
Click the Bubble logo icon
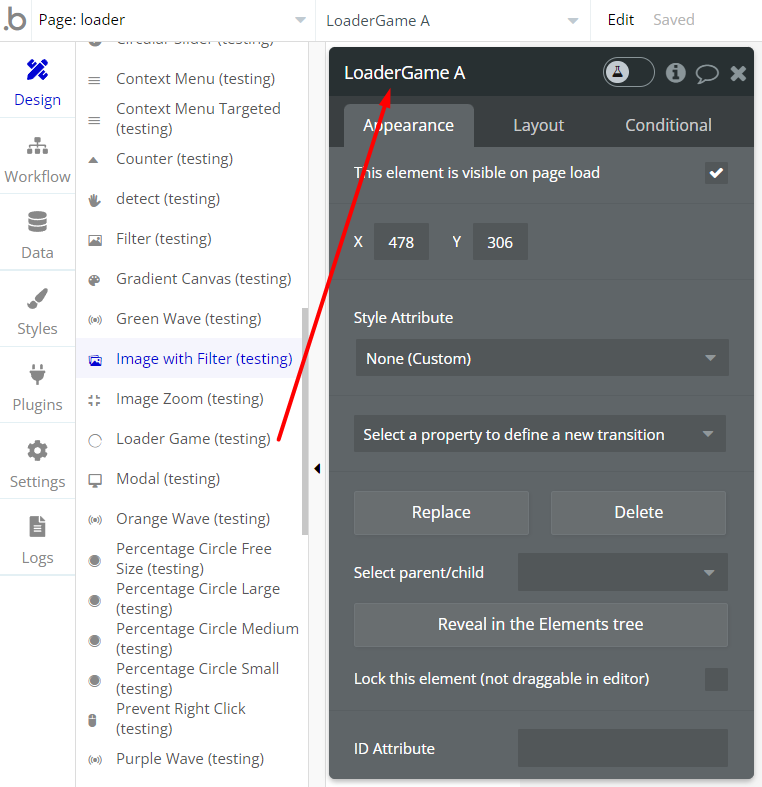tap(15, 20)
